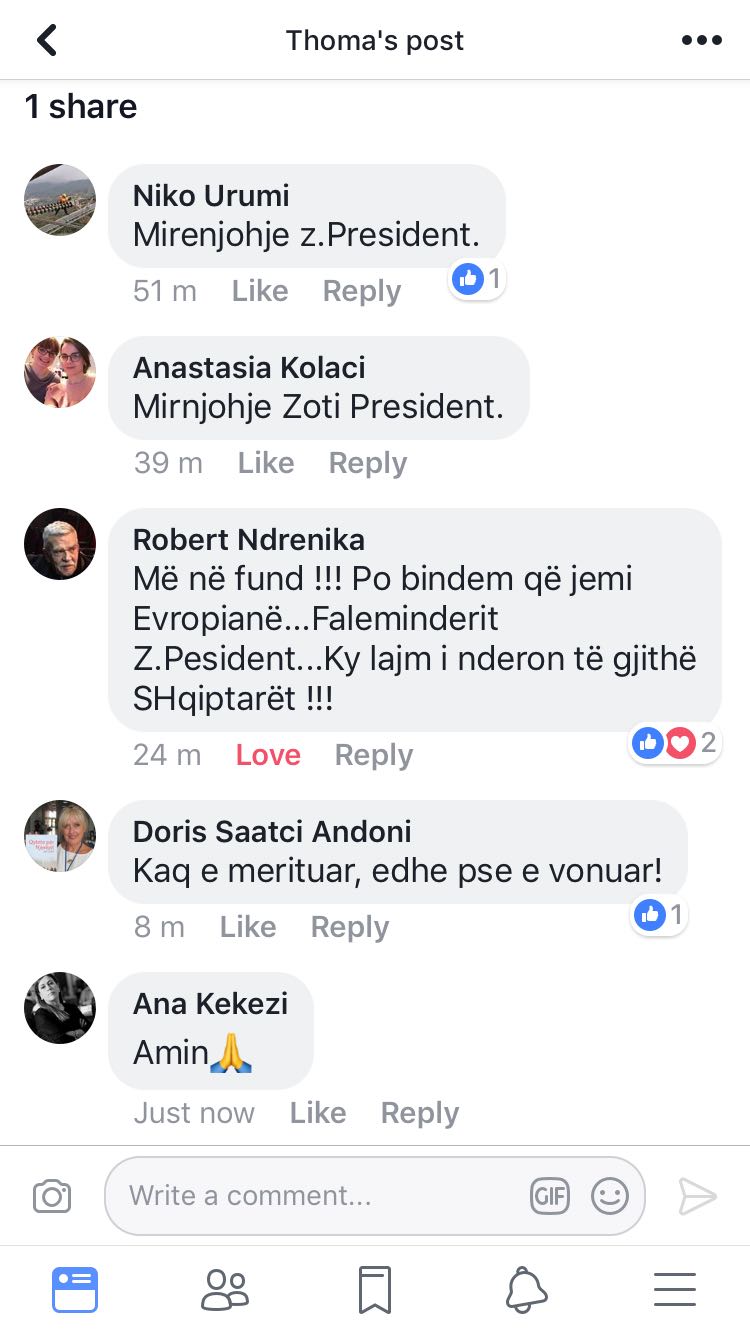Like Ana Kekezi's comment

coord(318,1113)
